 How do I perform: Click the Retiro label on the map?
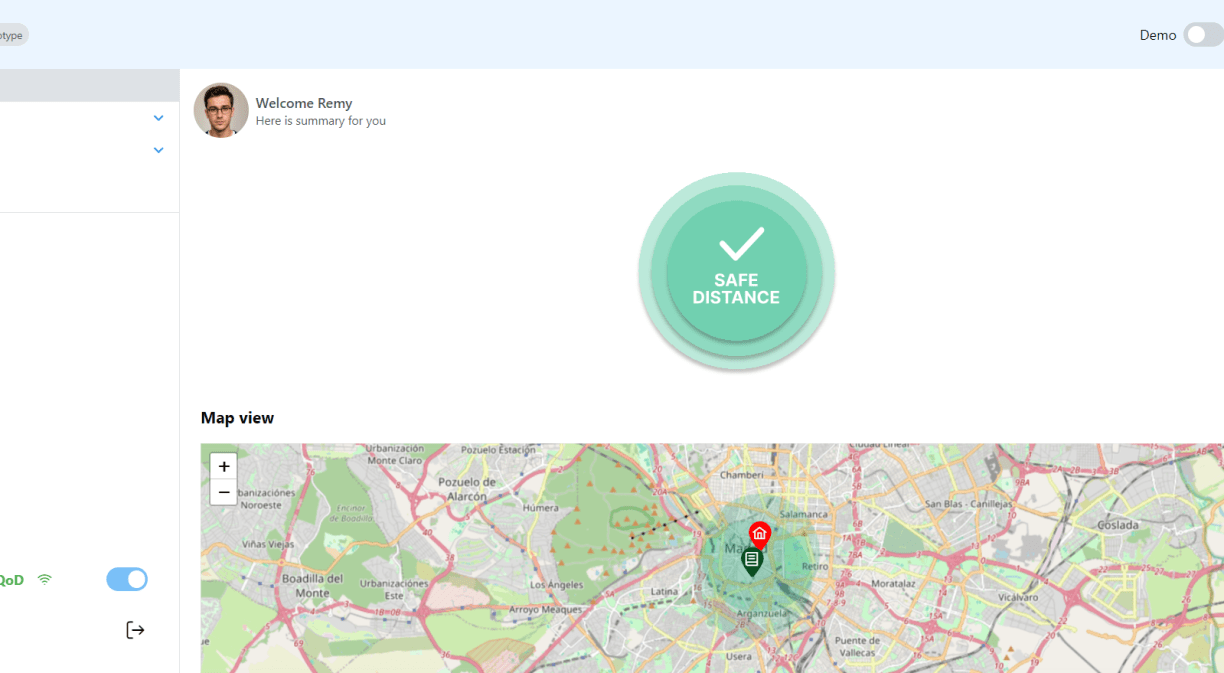(x=815, y=566)
